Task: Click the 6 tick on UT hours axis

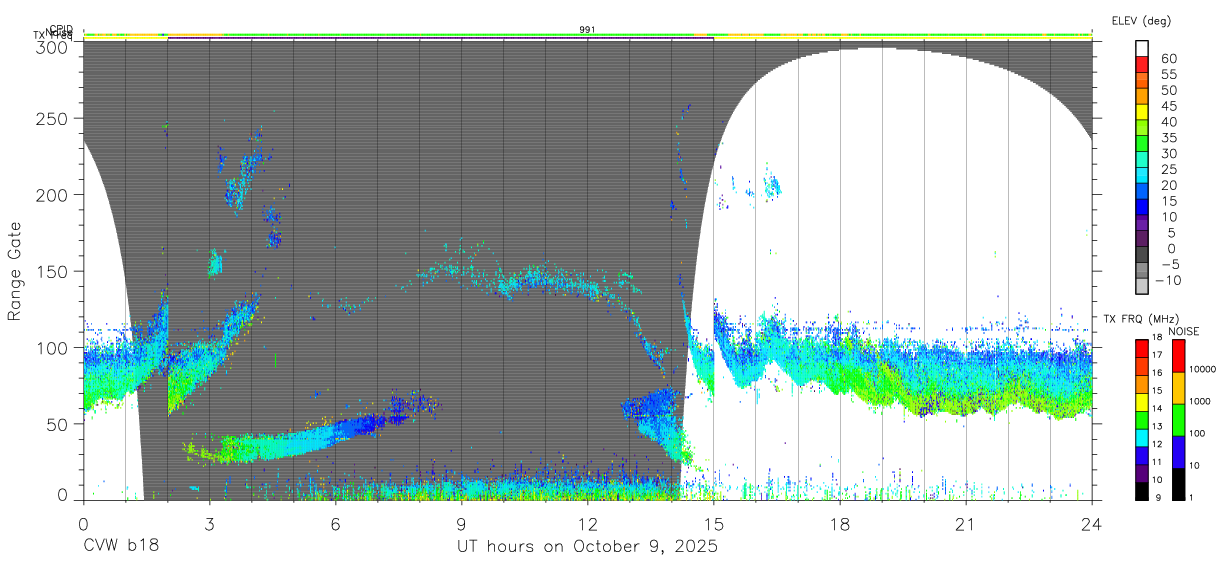Action: [335, 524]
